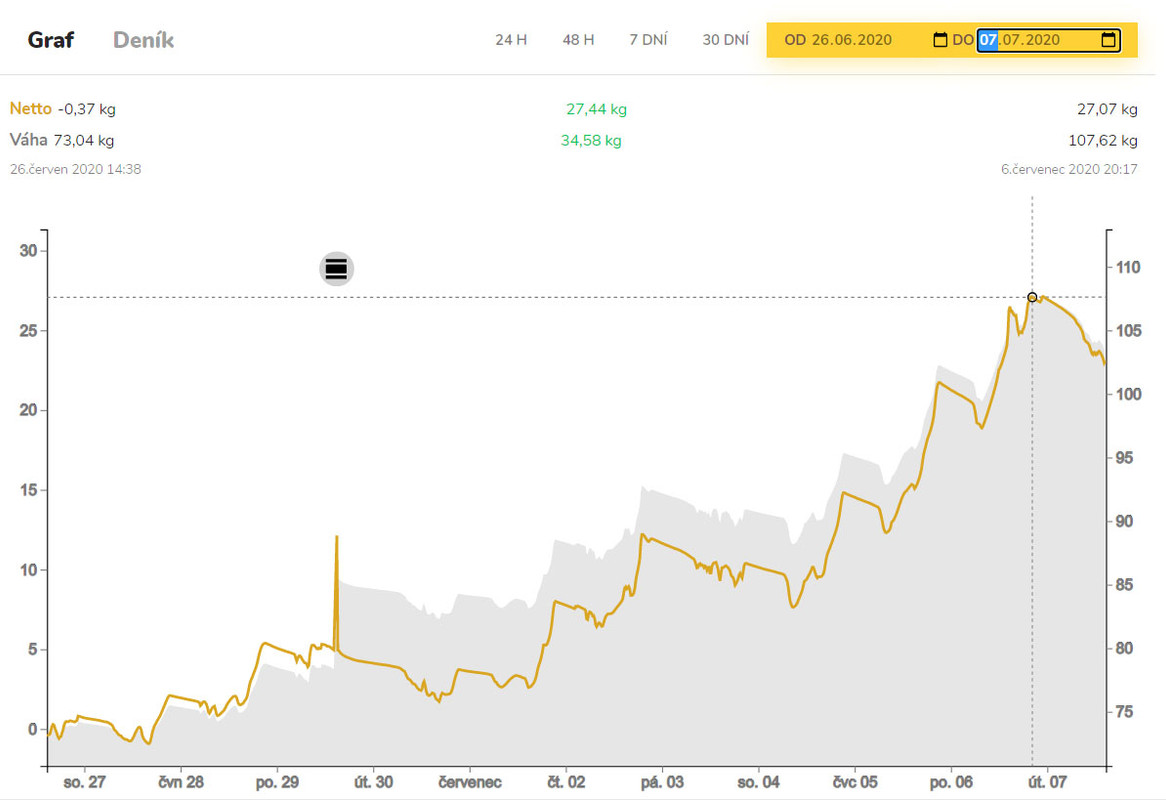Click the po. 29 axis label

tap(277, 782)
